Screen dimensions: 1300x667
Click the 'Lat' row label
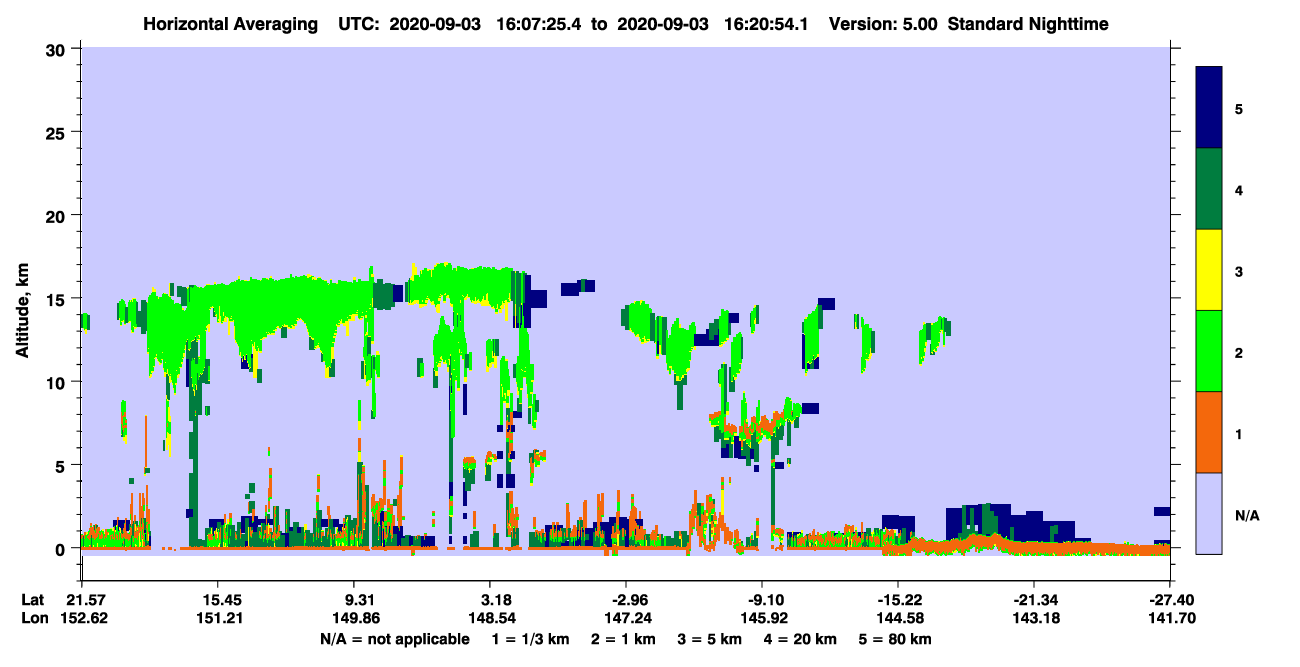pyautogui.click(x=33, y=599)
